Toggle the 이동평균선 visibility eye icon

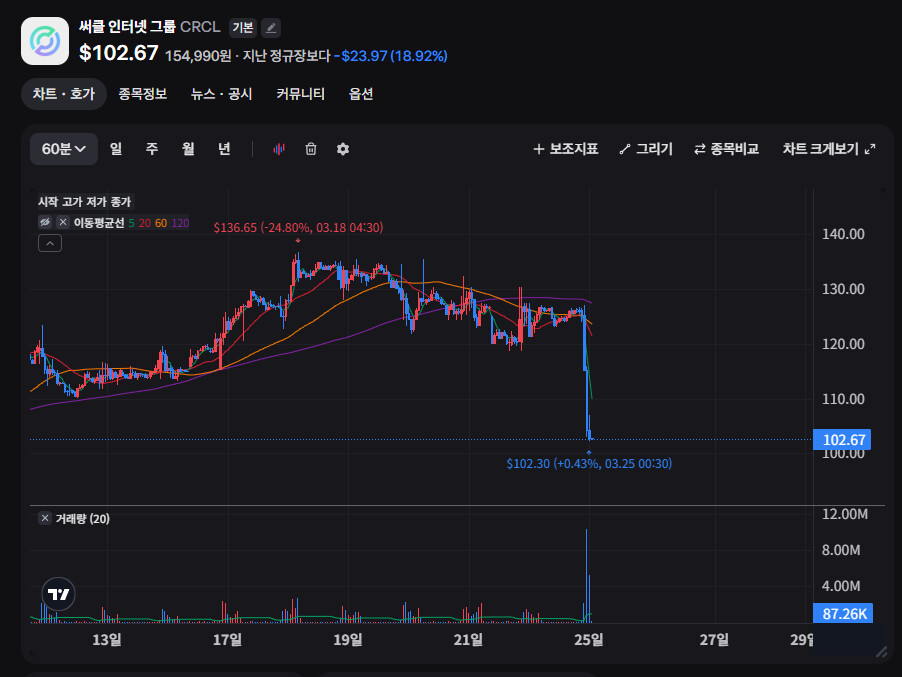pos(45,222)
